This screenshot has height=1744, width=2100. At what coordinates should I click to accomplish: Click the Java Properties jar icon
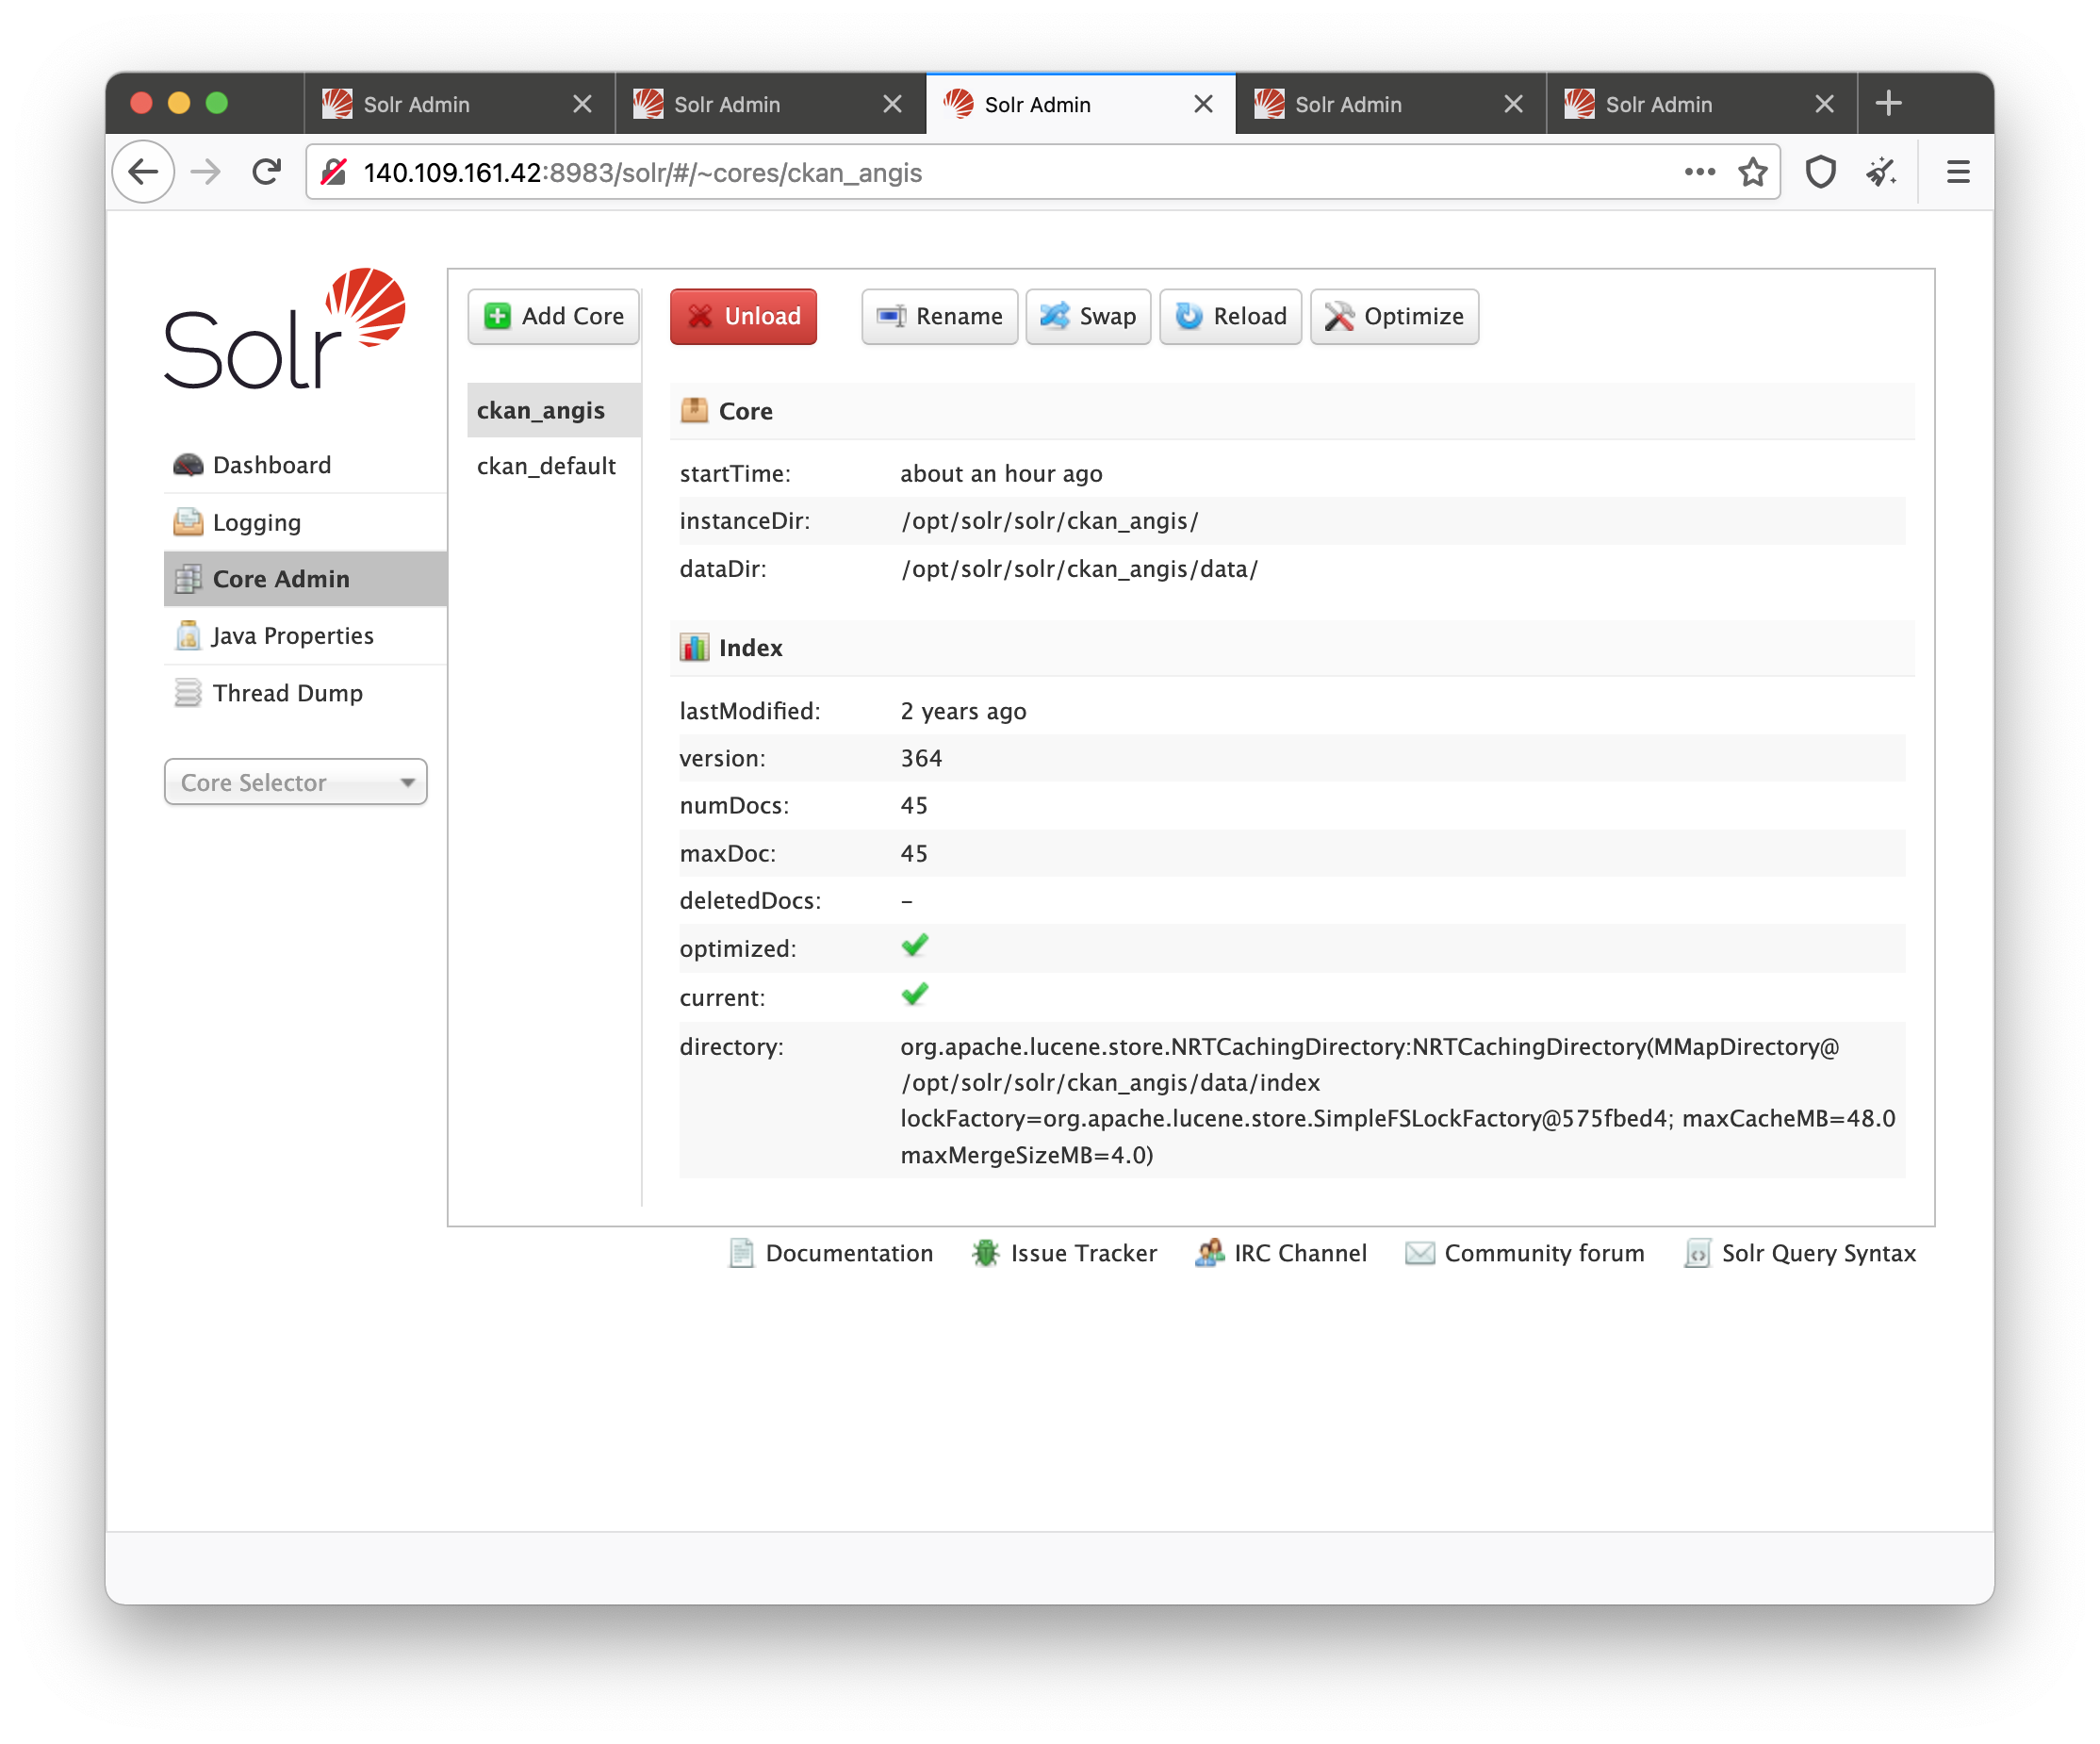tap(188, 636)
